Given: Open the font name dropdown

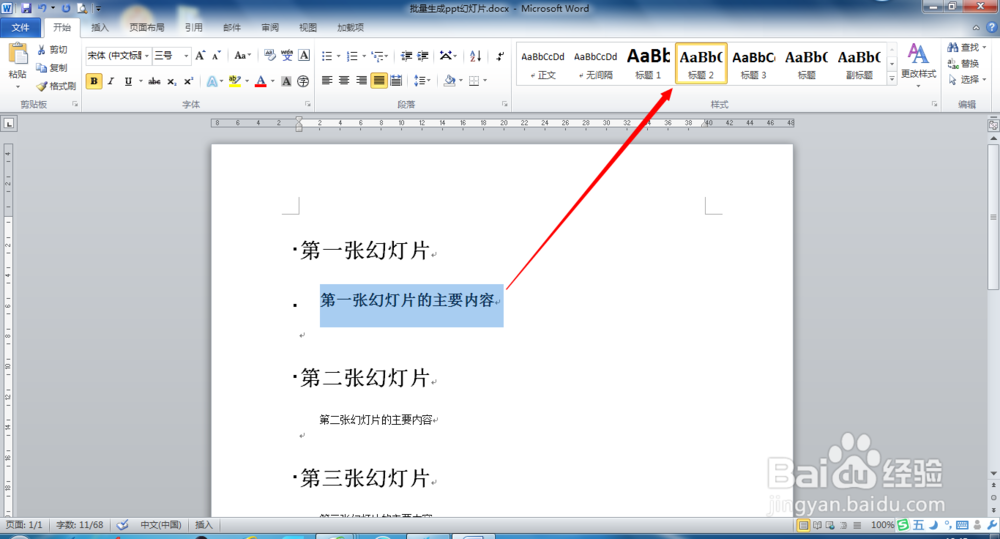Looking at the screenshot, I should point(147,56).
